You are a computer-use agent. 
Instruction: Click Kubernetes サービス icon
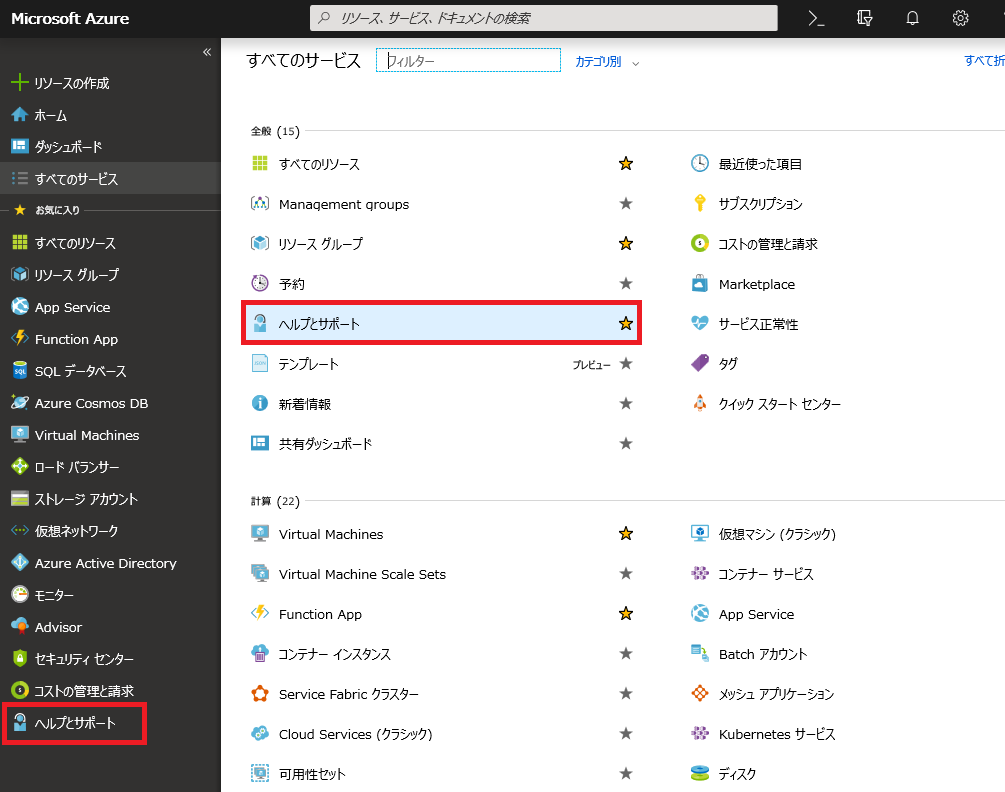pos(700,734)
